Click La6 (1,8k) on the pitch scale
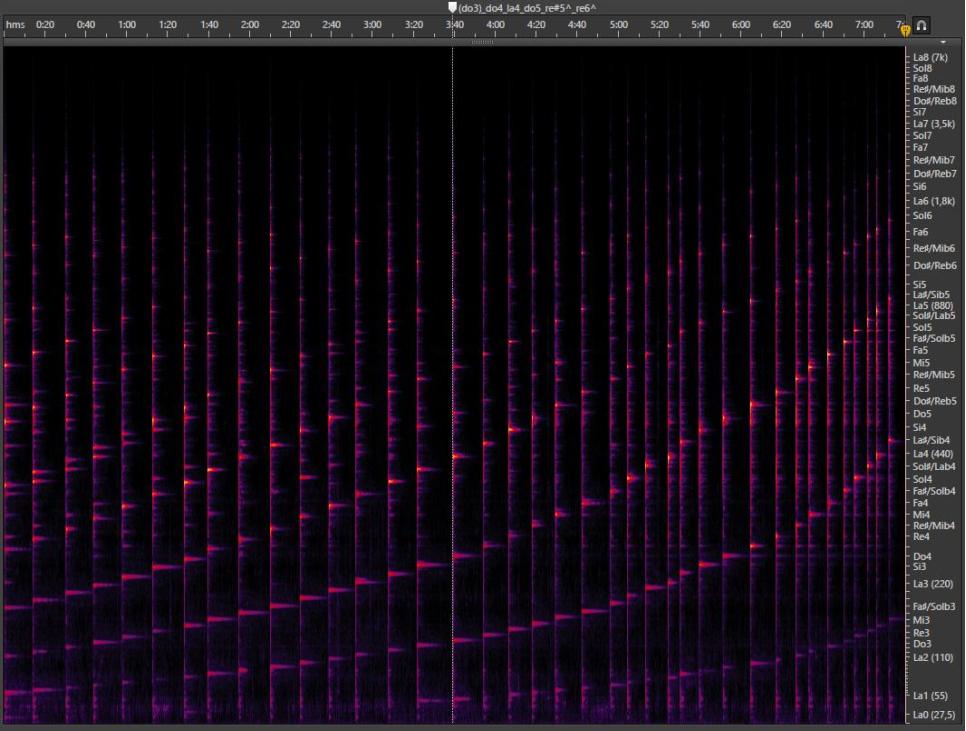The height and width of the screenshot is (731, 966). [934, 201]
